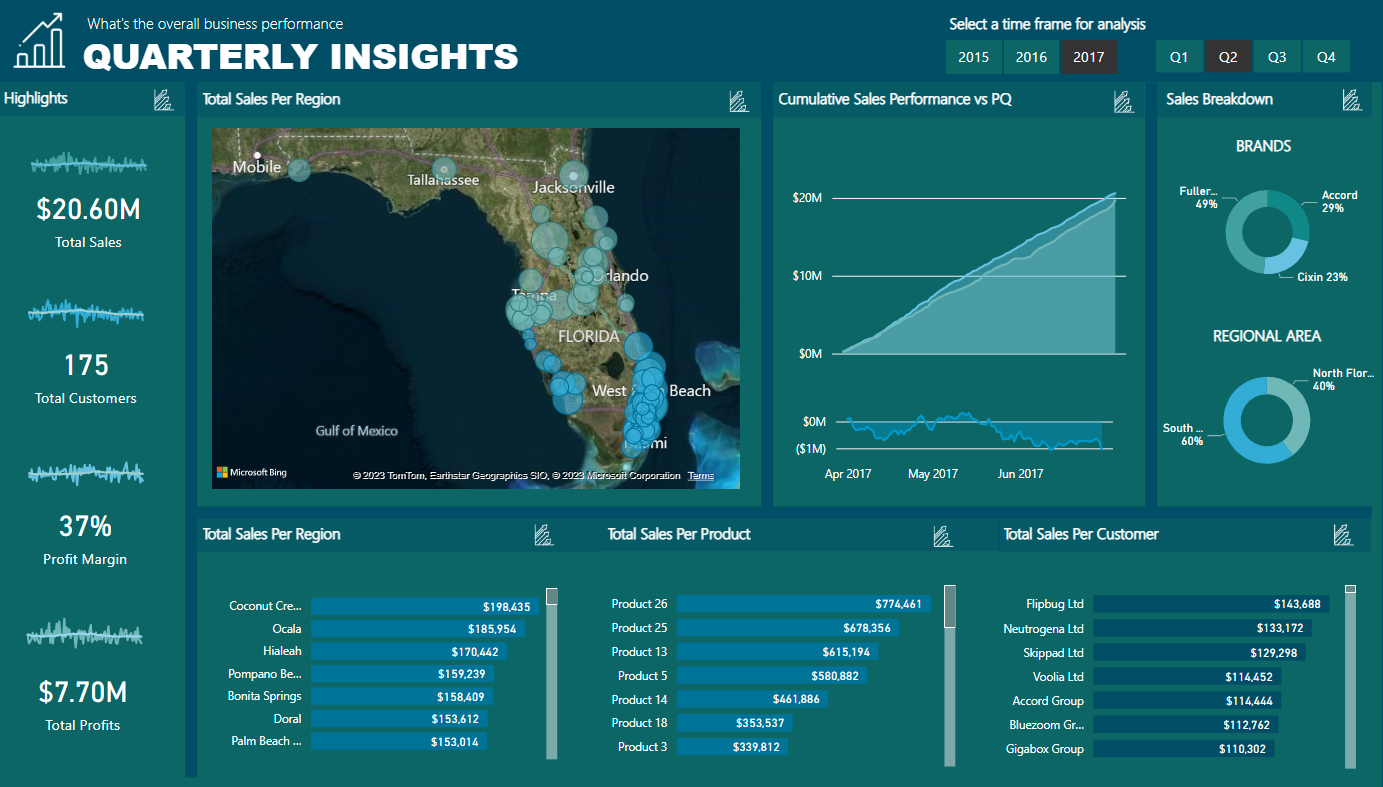
Task: Click the chart icon in Cumulative Sales Performance header
Action: tap(1123, 100)
